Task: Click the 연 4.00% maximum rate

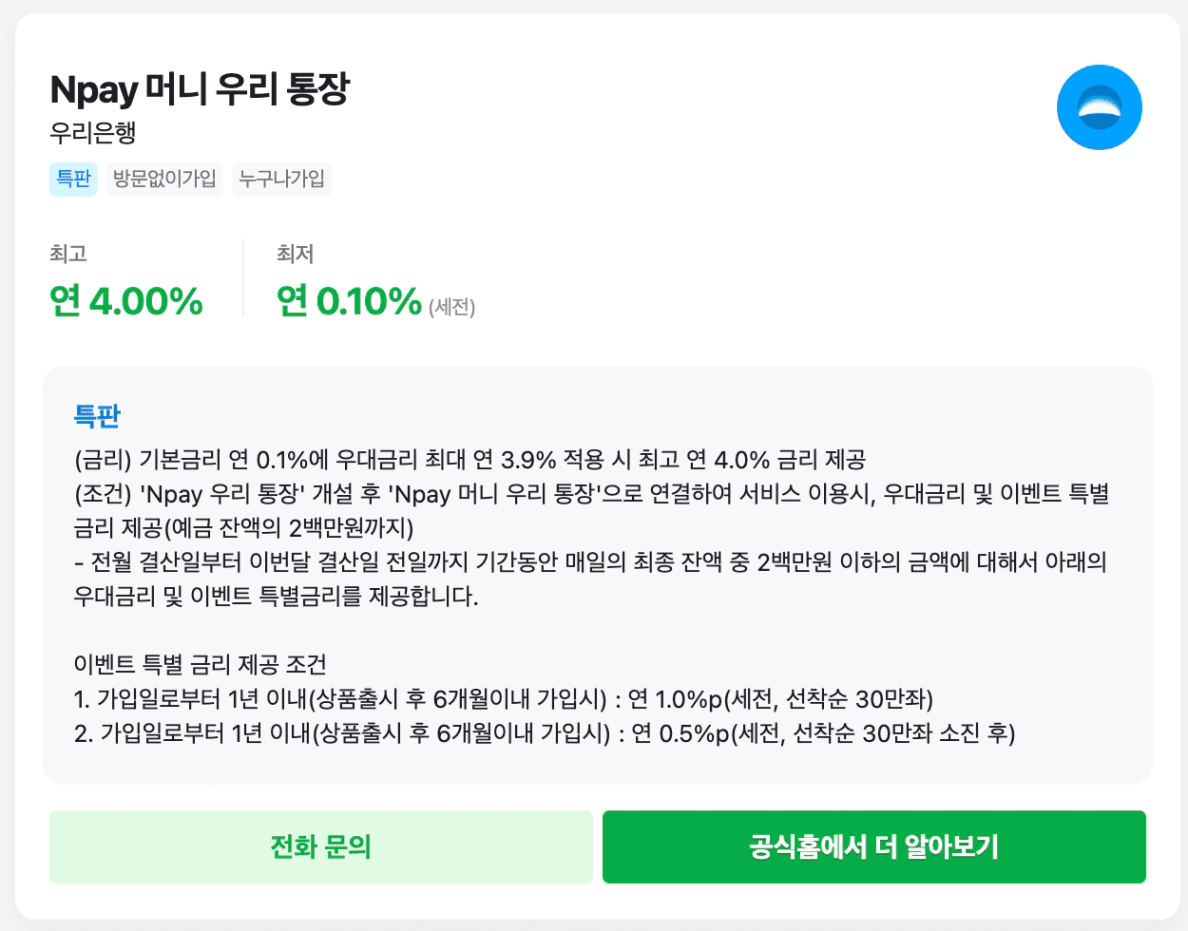Action: click(x=126, y=300)
